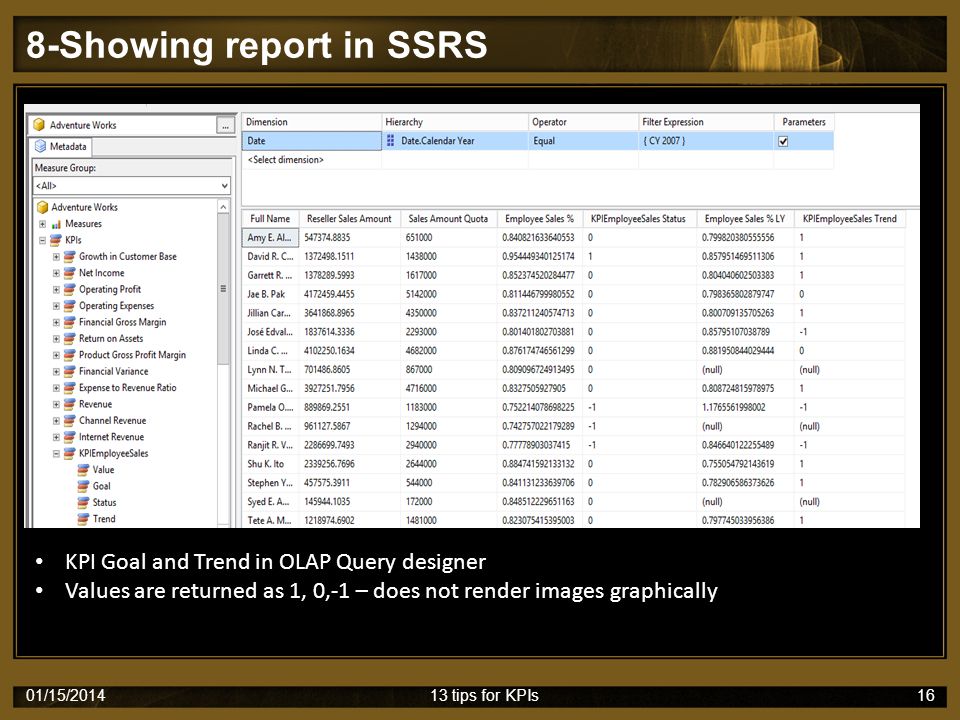Click the Return on Assets KPI icon
Image resolution: width=960 pixels, height=720 pixels.
[70, 339]
